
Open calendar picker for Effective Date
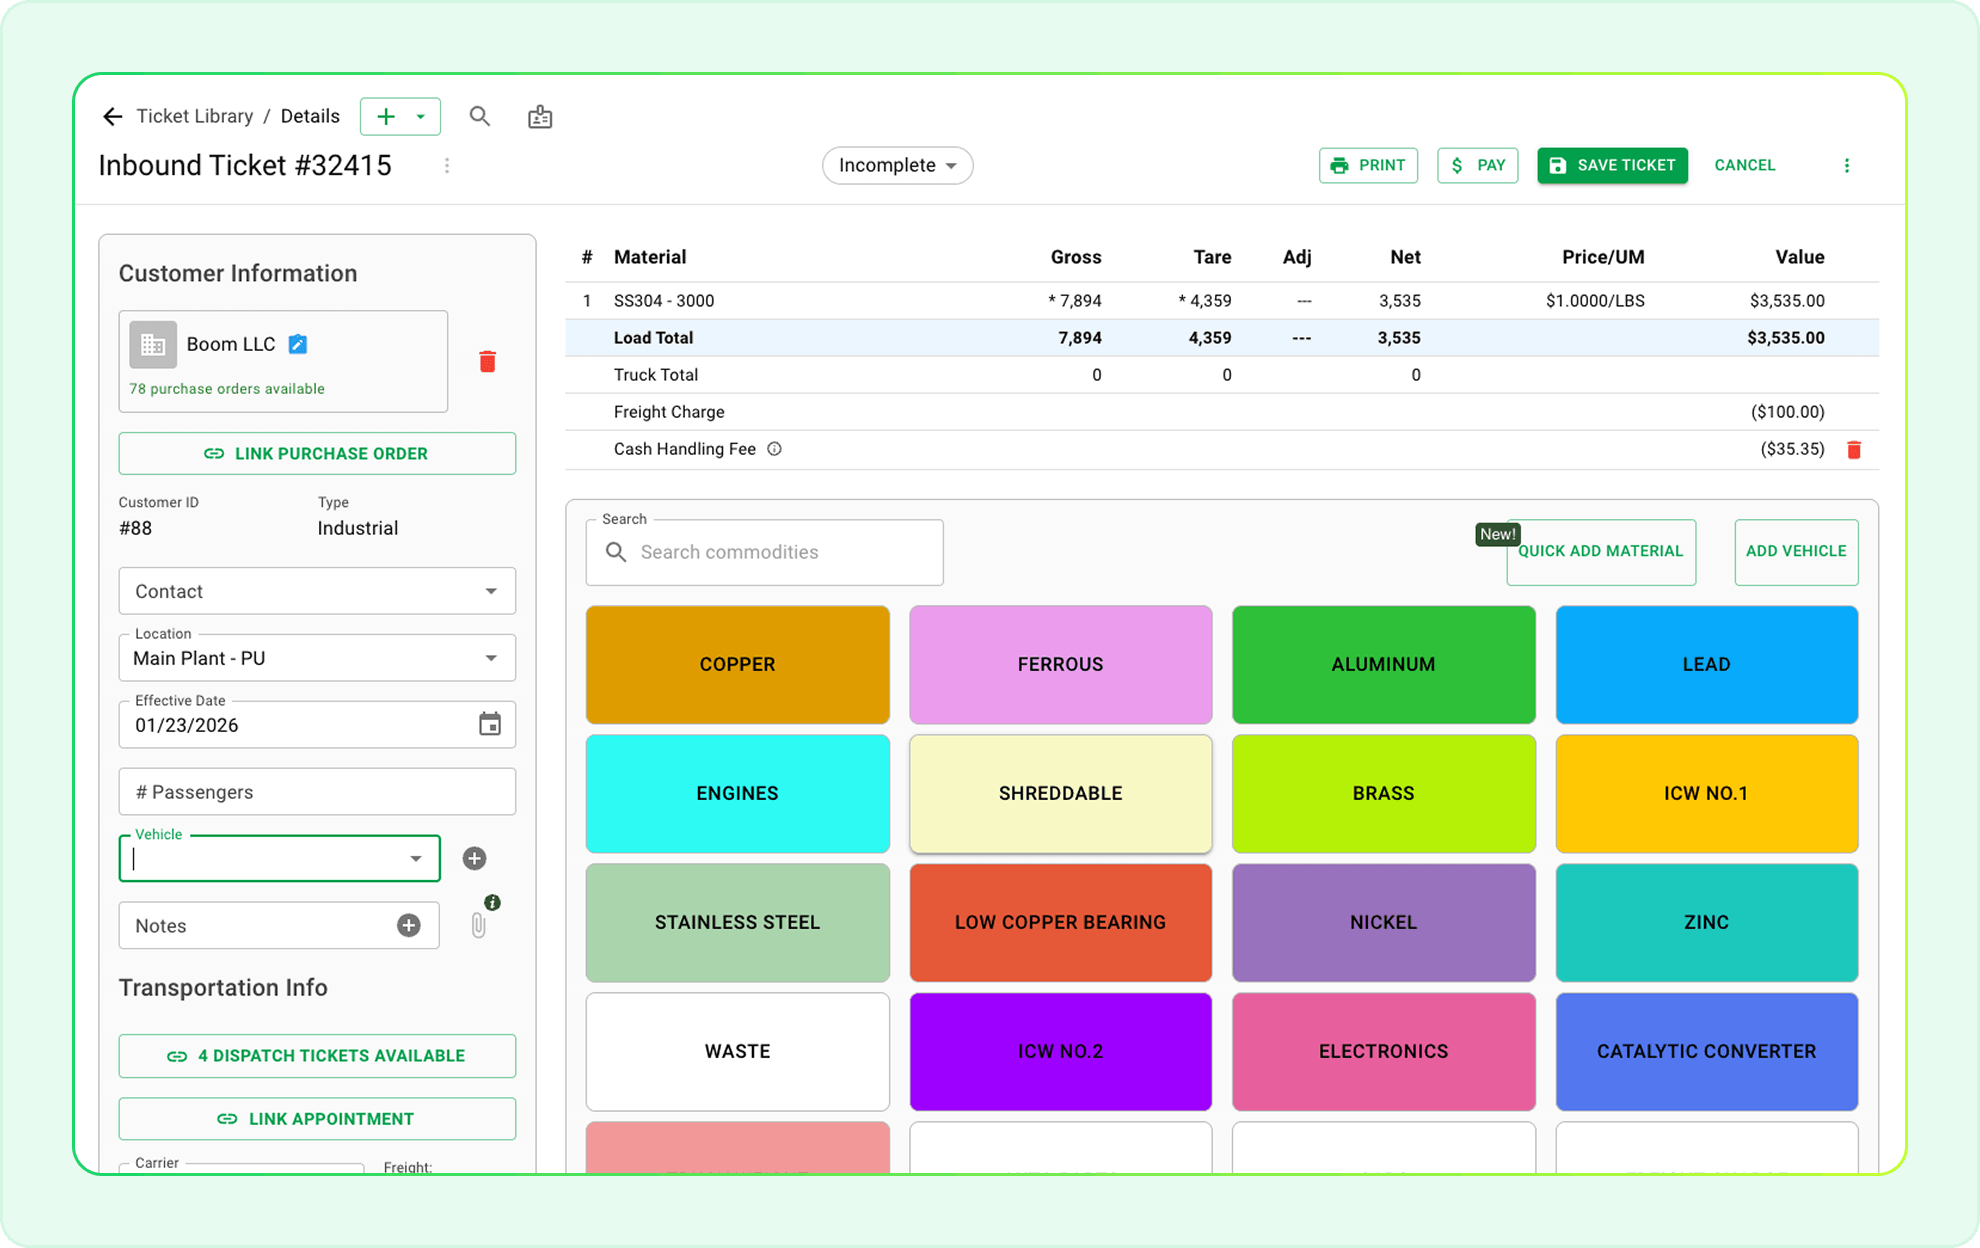point(489,724)
